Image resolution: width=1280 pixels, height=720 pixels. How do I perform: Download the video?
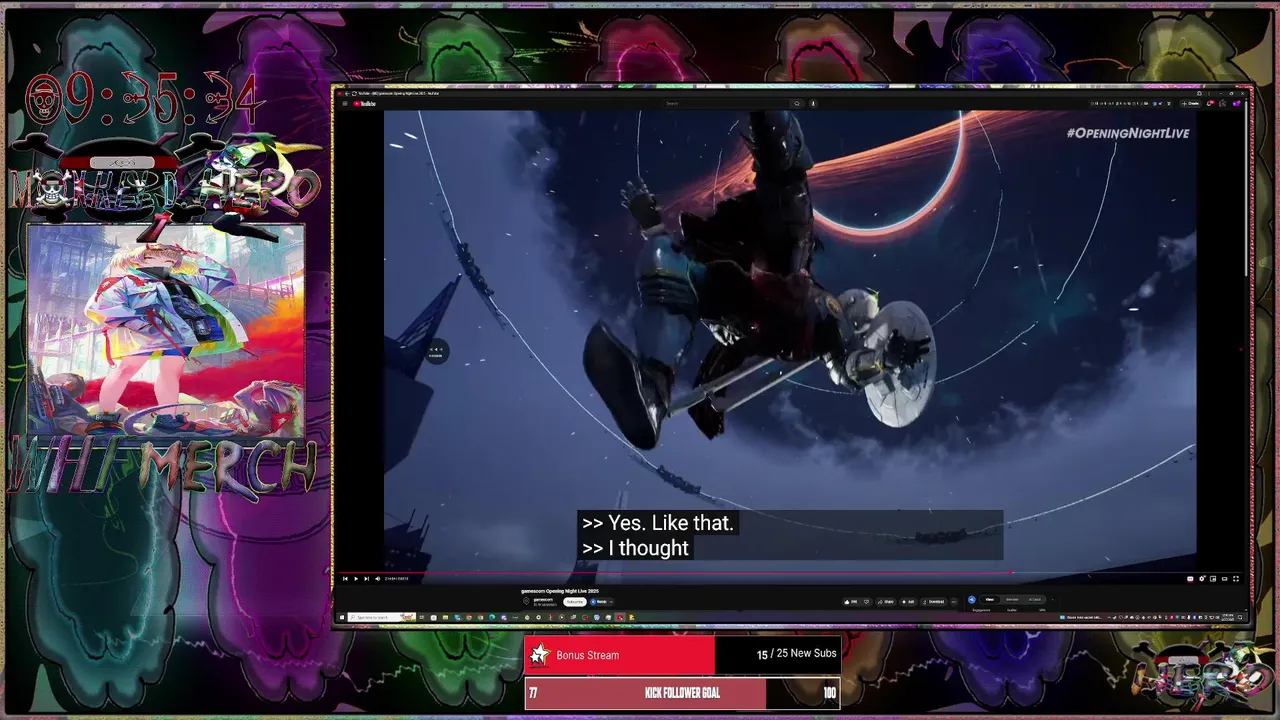click(x=934, y=602)
